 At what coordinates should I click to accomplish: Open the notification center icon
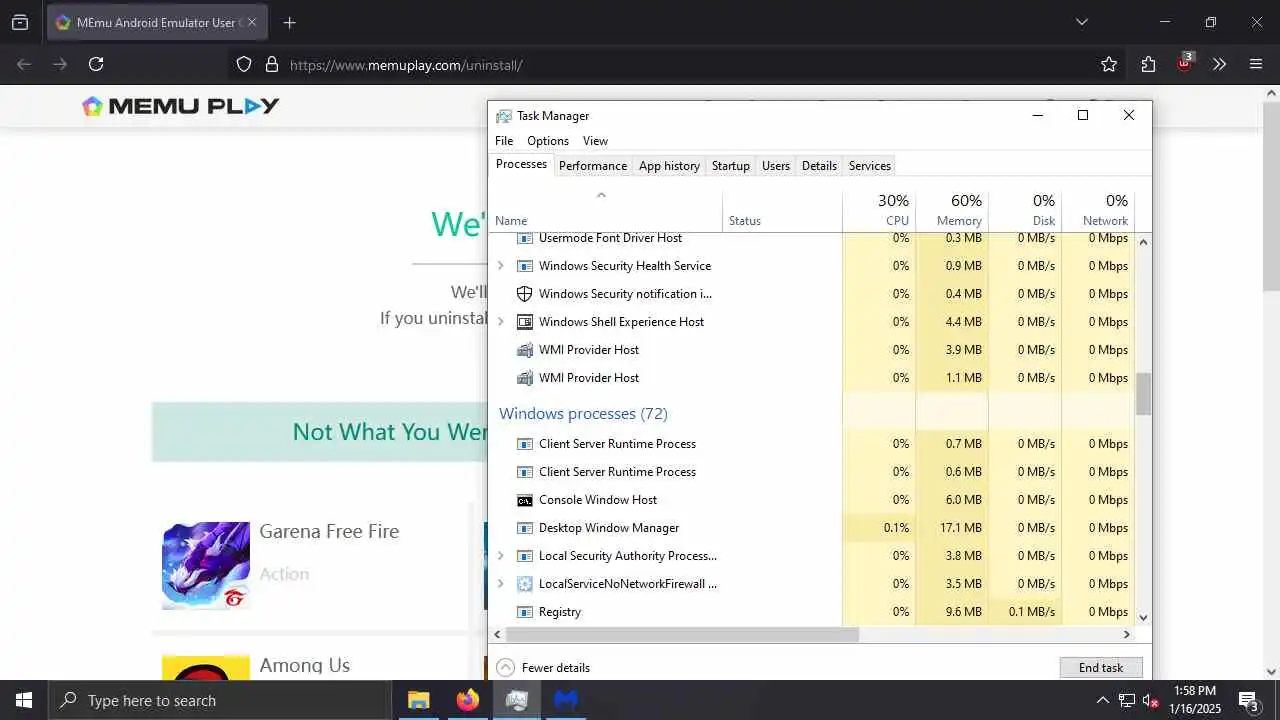pos(1249,700)
